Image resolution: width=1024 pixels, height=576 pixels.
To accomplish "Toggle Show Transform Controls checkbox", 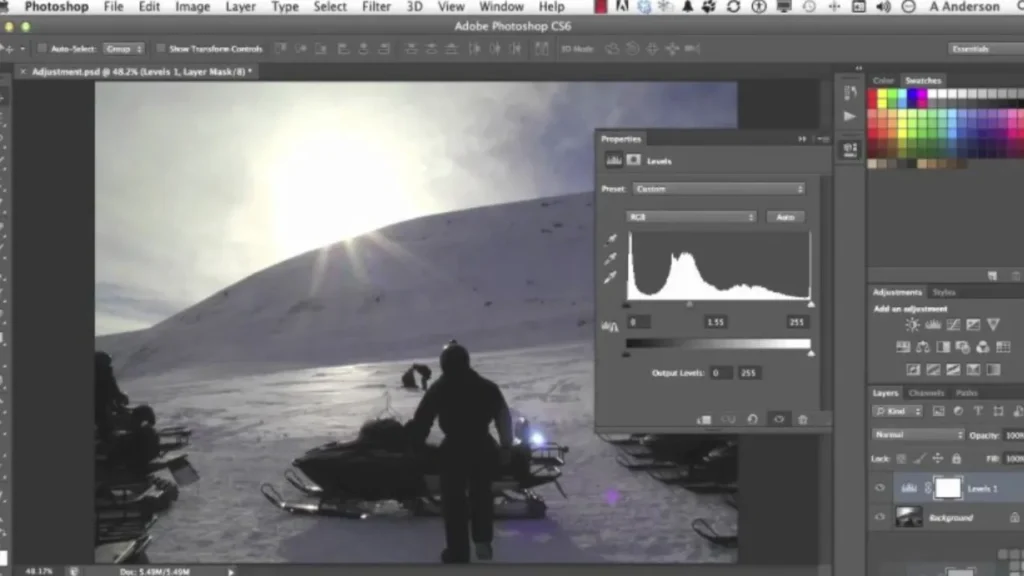I will coord(160,48).
